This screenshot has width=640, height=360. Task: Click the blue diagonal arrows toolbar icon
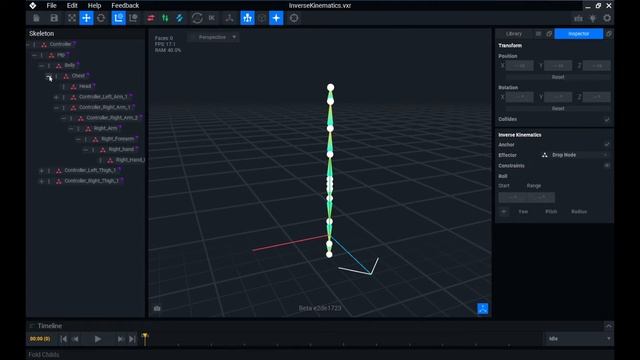(x=179, y=18)
